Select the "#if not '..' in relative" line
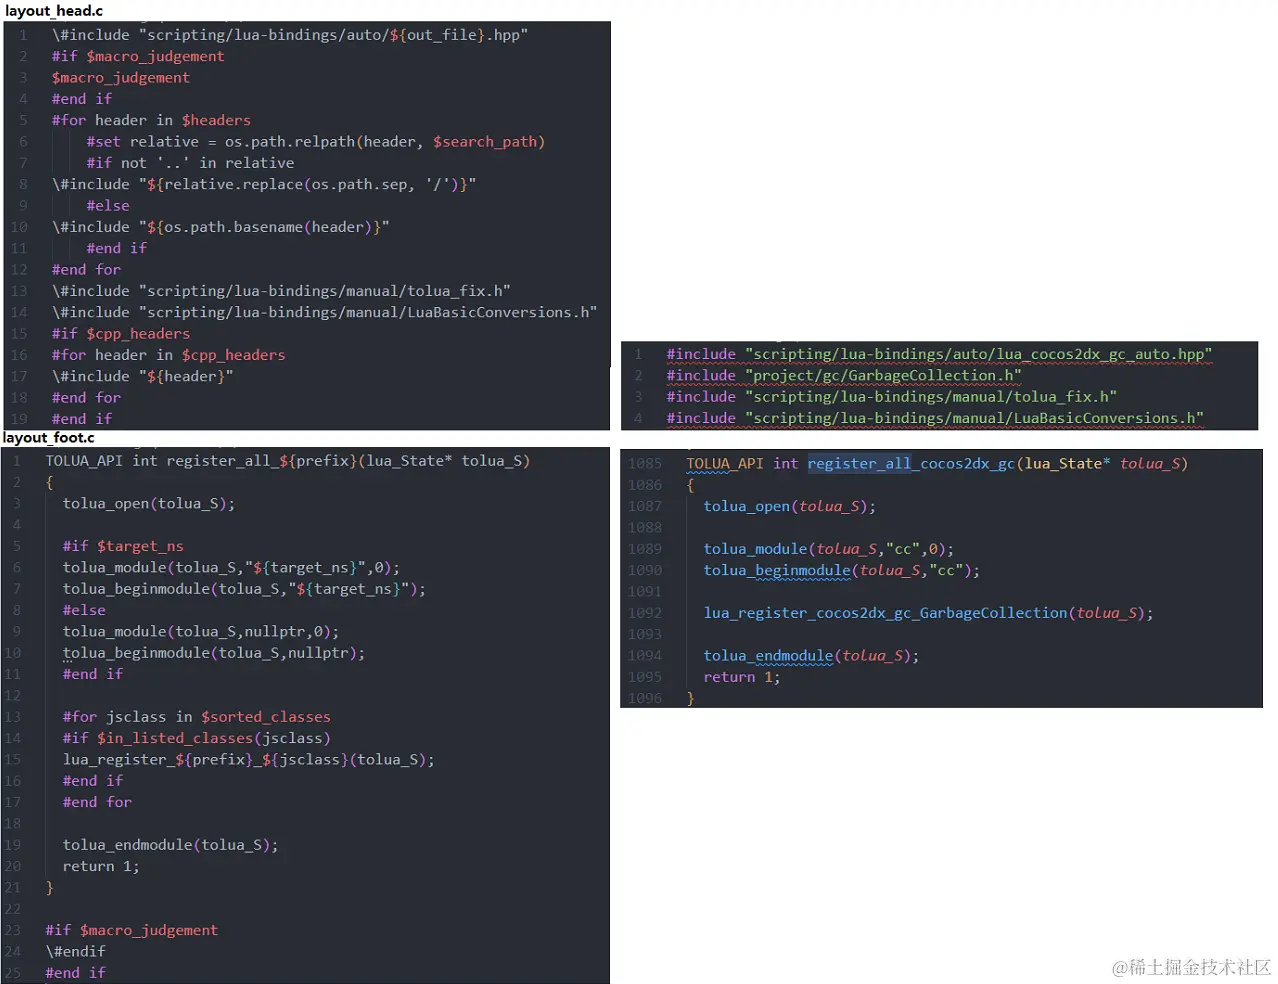 pyautogui.click(x=190, y=163)
